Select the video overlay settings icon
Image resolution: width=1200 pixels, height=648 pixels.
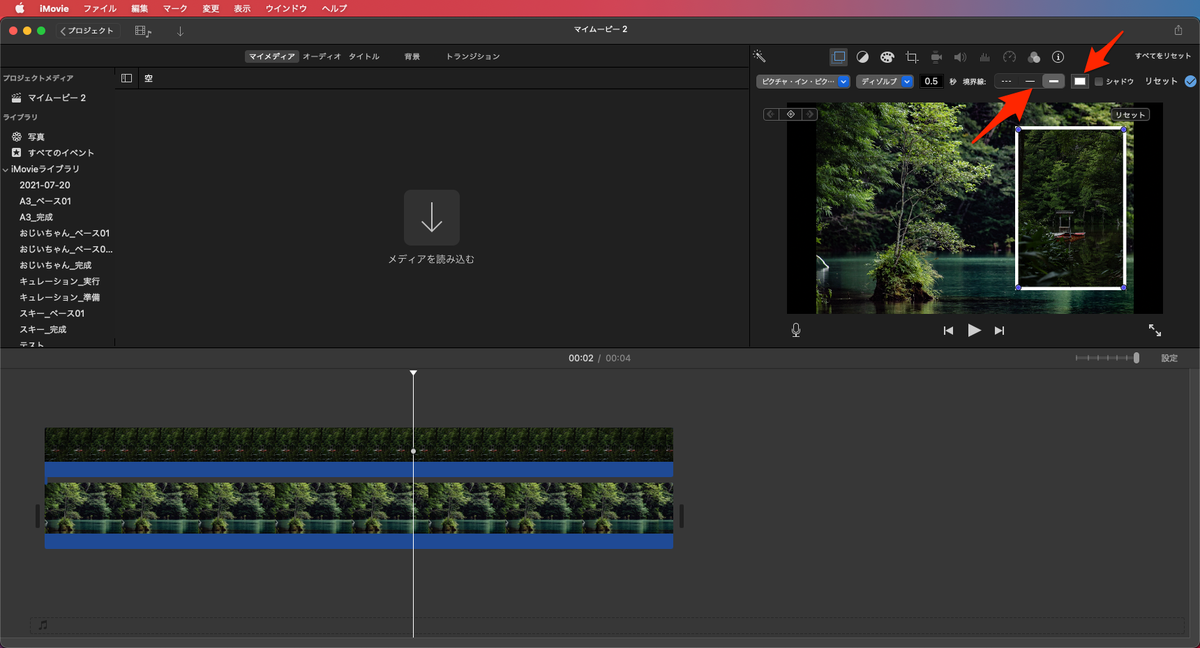click(x=839, y=57)
